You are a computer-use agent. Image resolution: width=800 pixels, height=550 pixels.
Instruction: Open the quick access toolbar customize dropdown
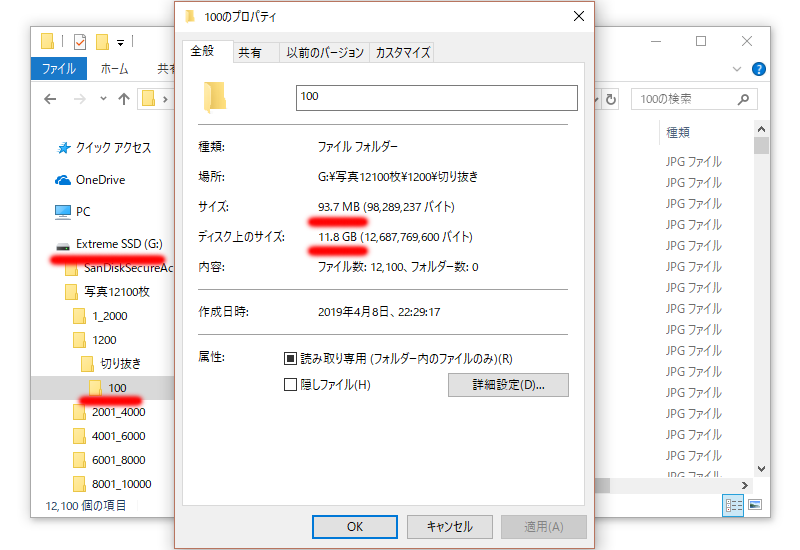pyautogui.click(x=120, y=43)
